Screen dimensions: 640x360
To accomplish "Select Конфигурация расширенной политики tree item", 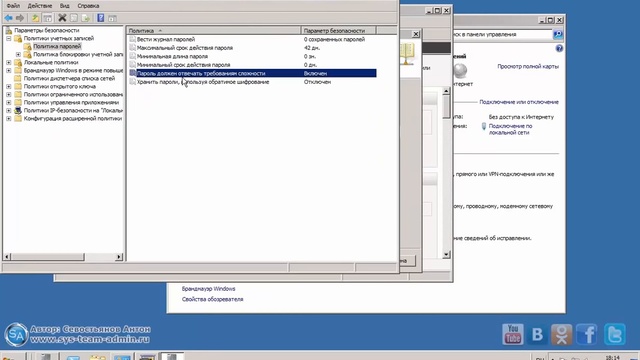I will coord(73,118).
